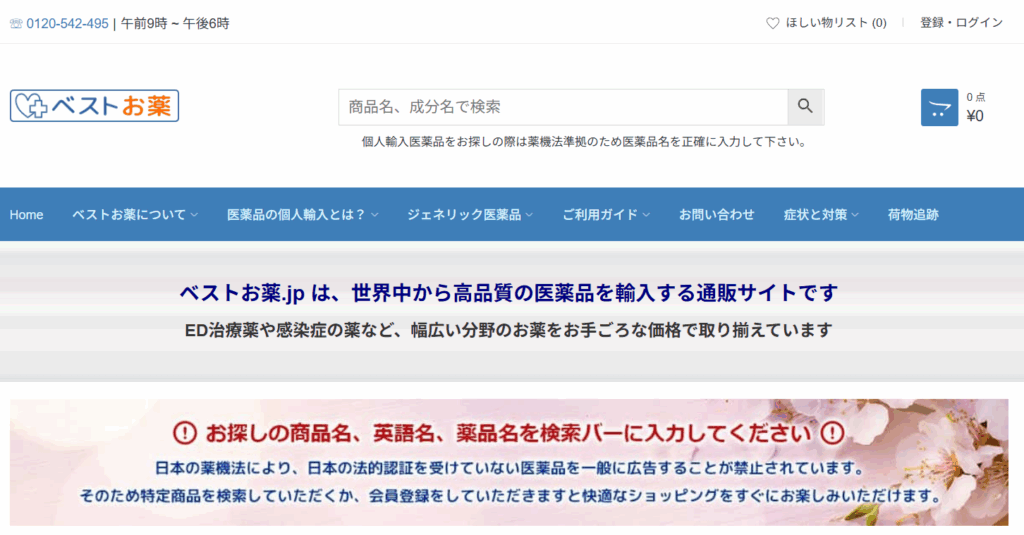
Task: Click the left warning exclamation icon in banner
Action: point(185,433)
